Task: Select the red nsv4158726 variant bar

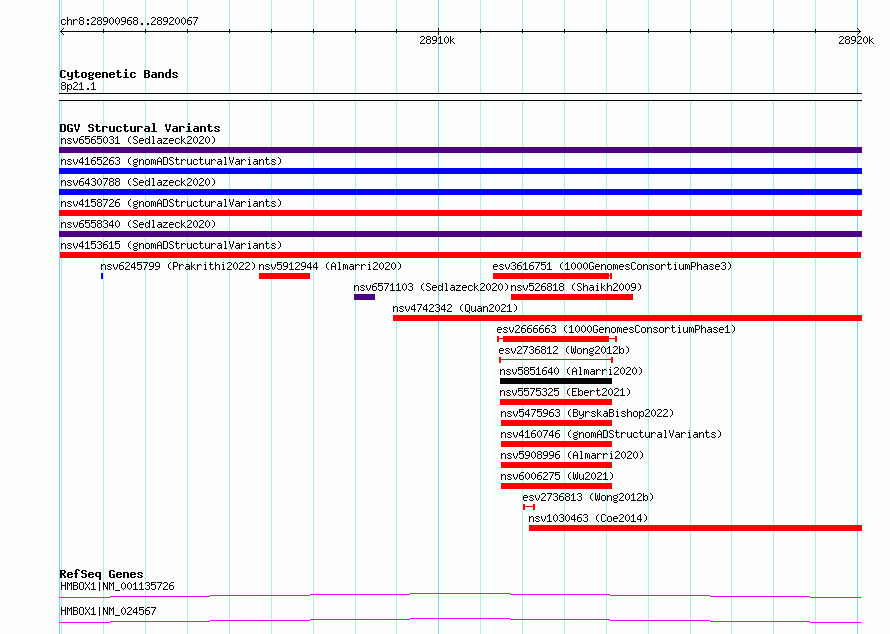Action: 460,213
